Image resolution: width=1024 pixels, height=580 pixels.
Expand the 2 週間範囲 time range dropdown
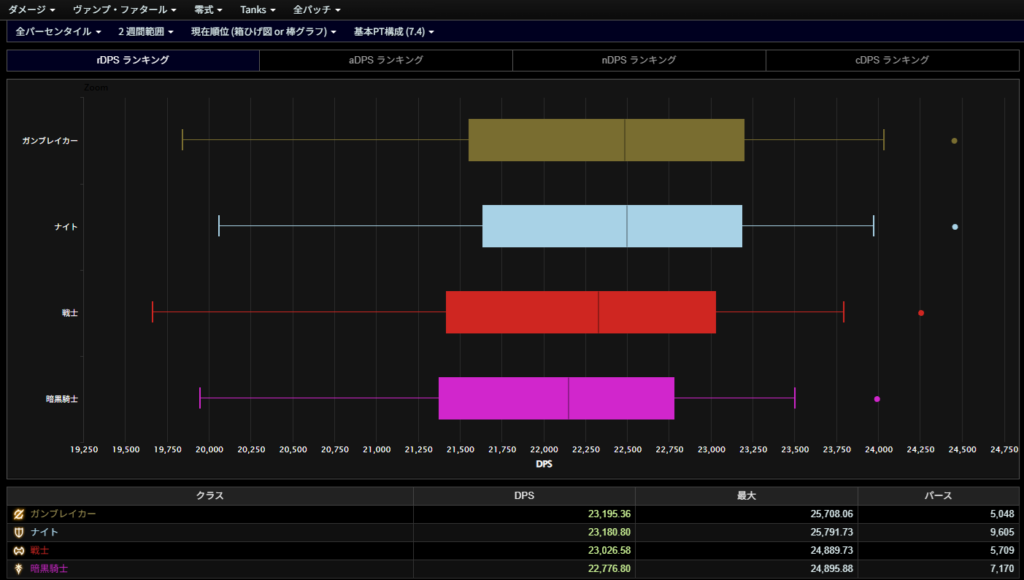point(146,31)
